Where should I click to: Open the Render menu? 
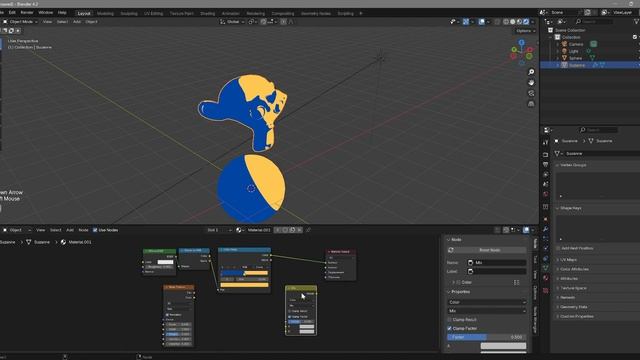pos(27,13)
